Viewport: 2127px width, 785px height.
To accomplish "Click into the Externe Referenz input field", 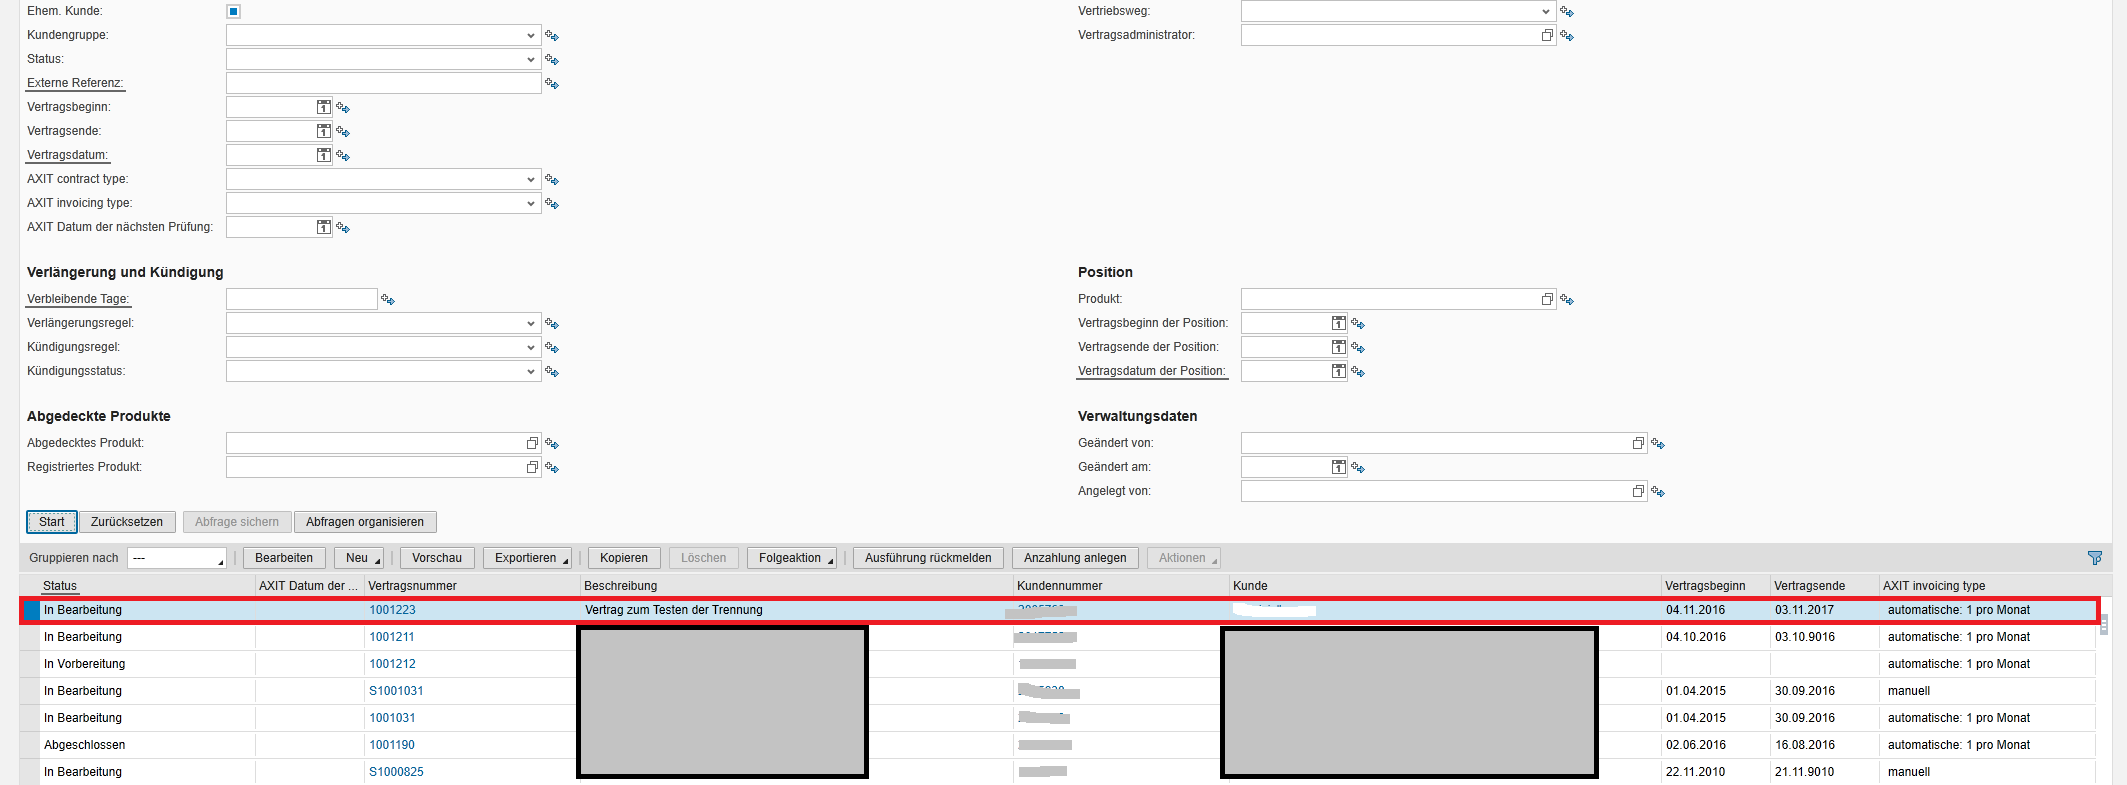I will click(384, 83).
